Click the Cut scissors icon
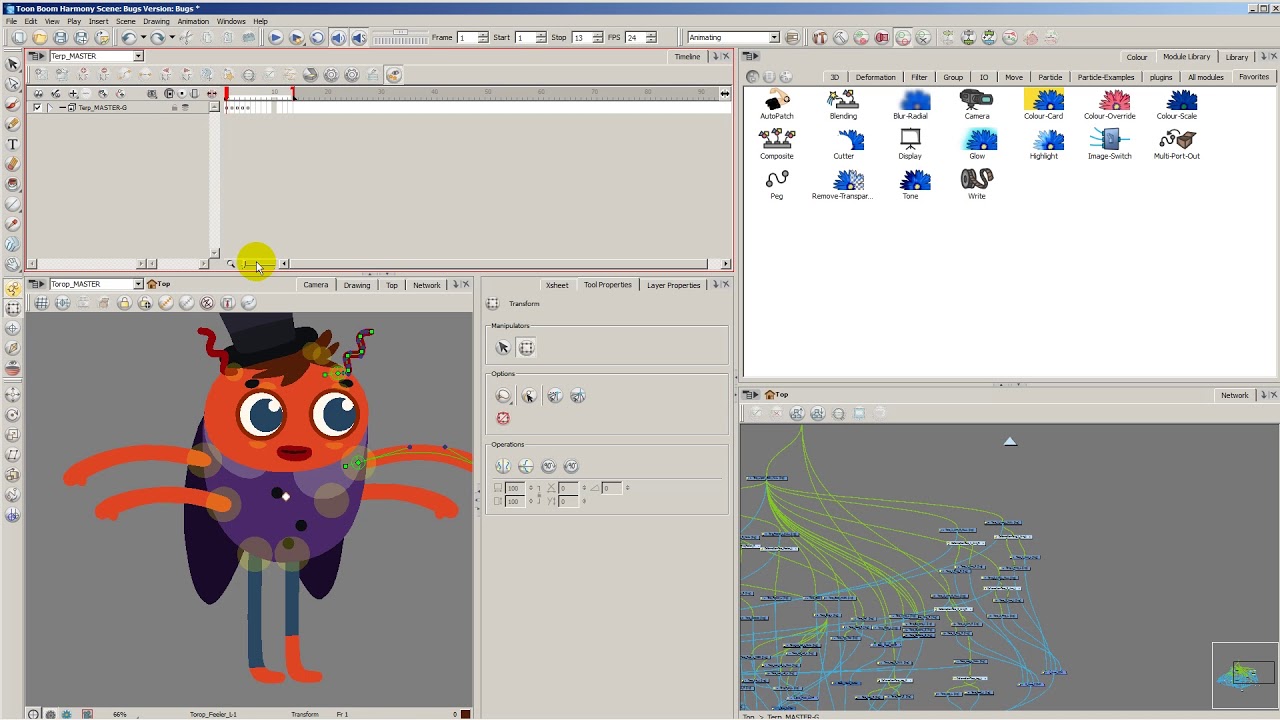This screenshot has height=720, width=1280. click(186, 38)
